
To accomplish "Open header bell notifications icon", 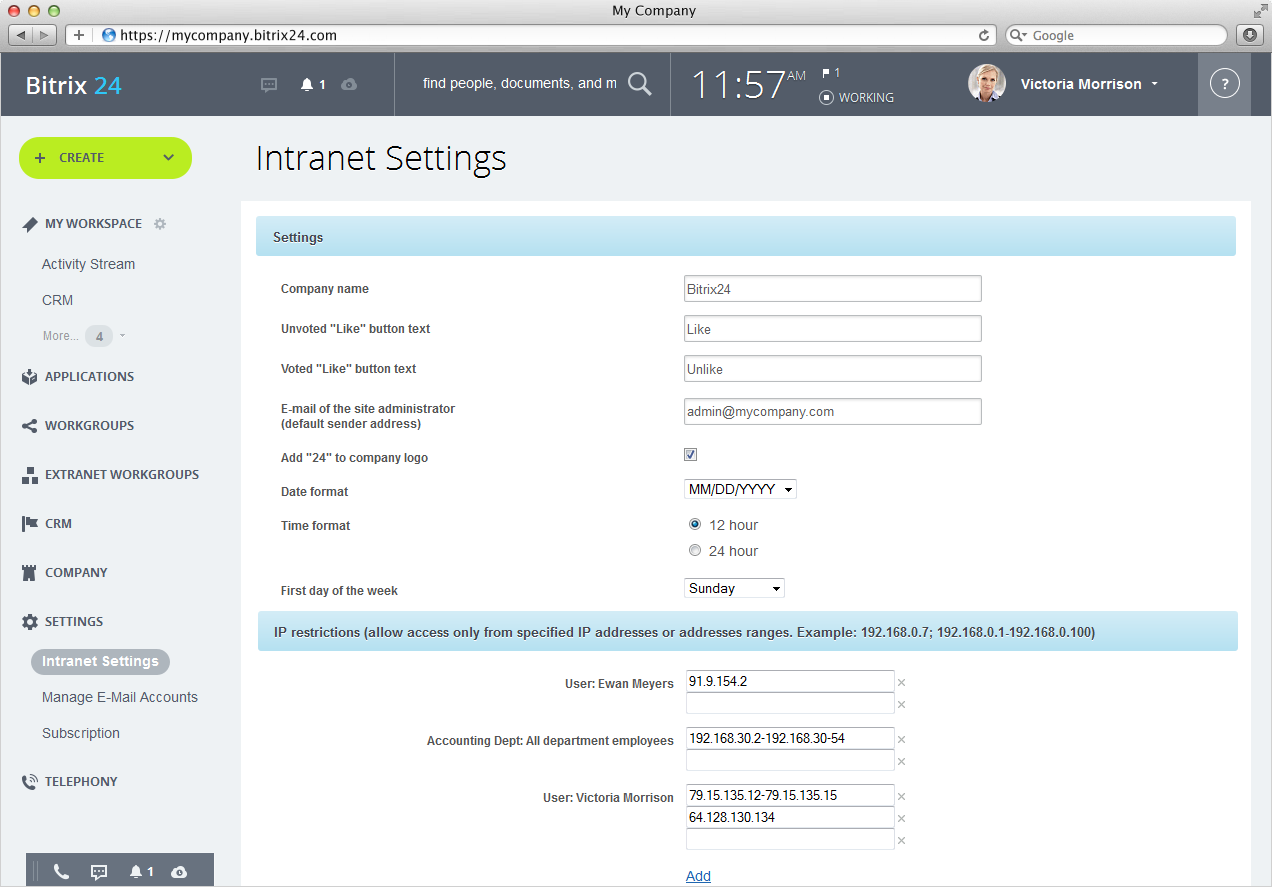I will point(307,85).
